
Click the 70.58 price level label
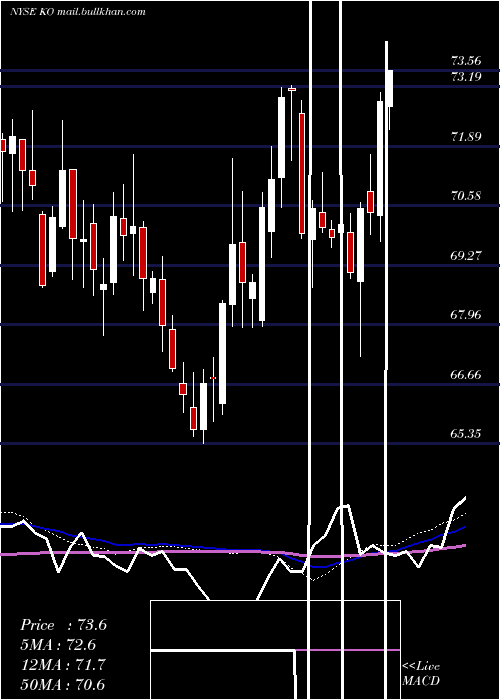pyautogui.click(x=466, y=196)
